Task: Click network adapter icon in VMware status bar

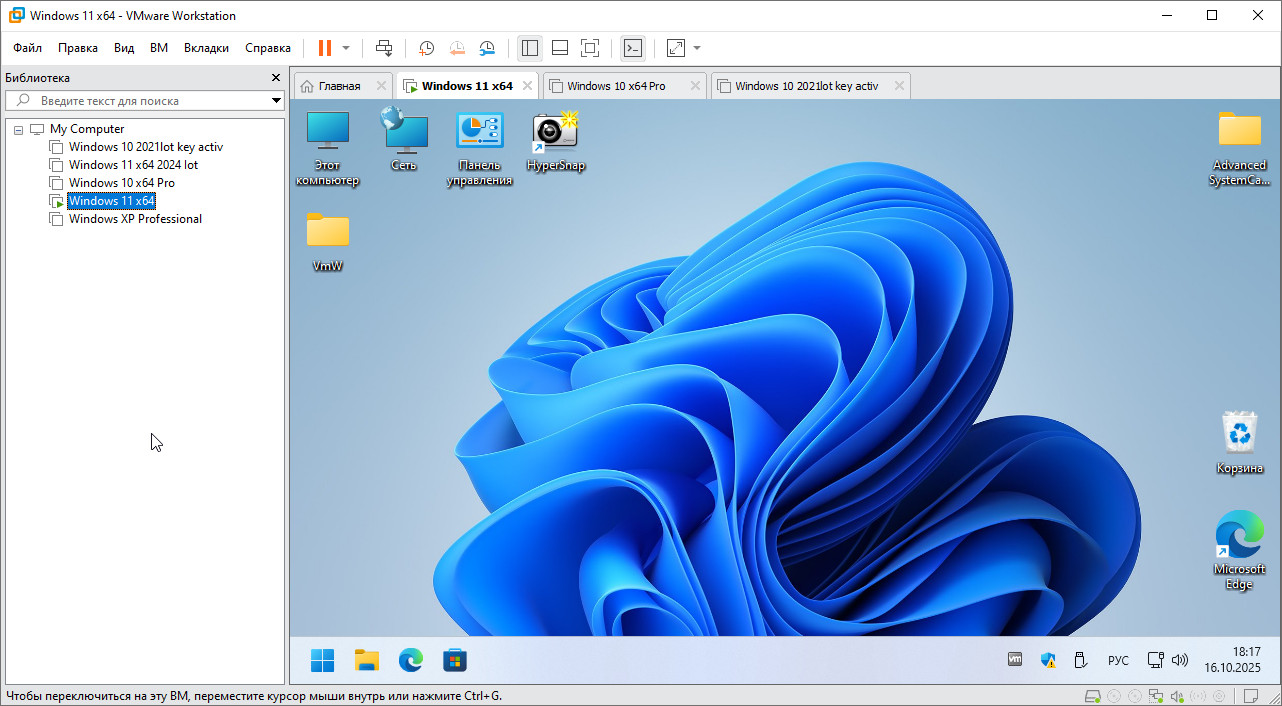Action: click(x=1155, y=696)
